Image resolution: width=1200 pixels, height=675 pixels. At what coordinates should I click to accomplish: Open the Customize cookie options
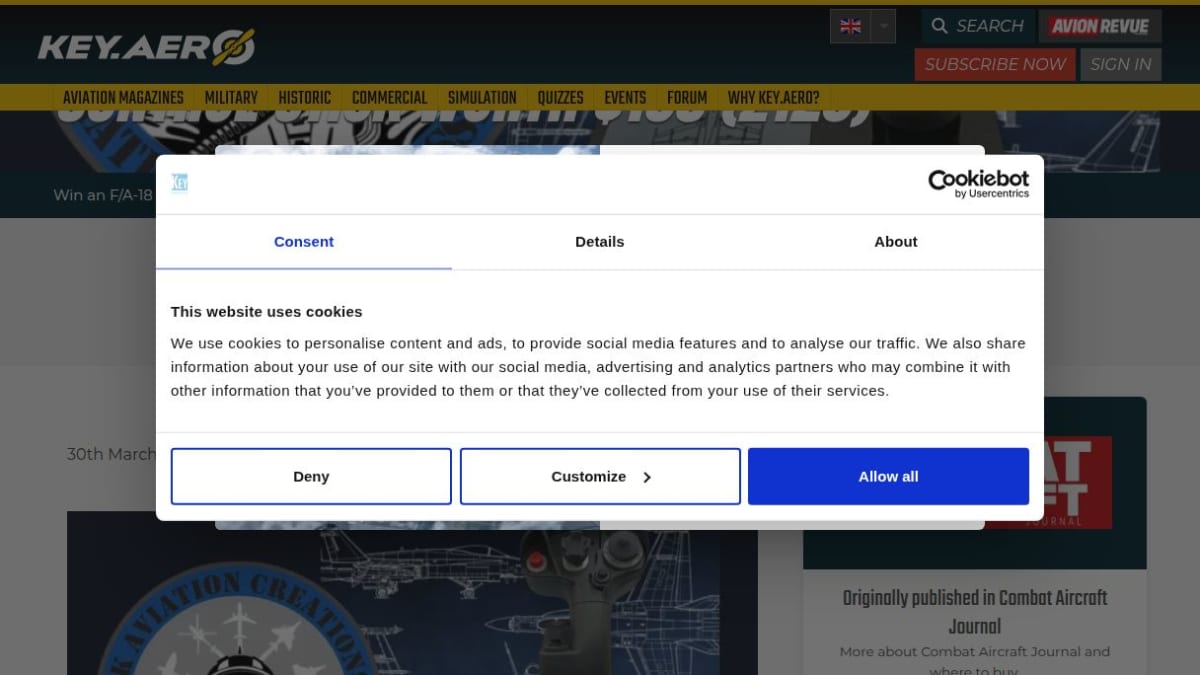pos(600,476)
